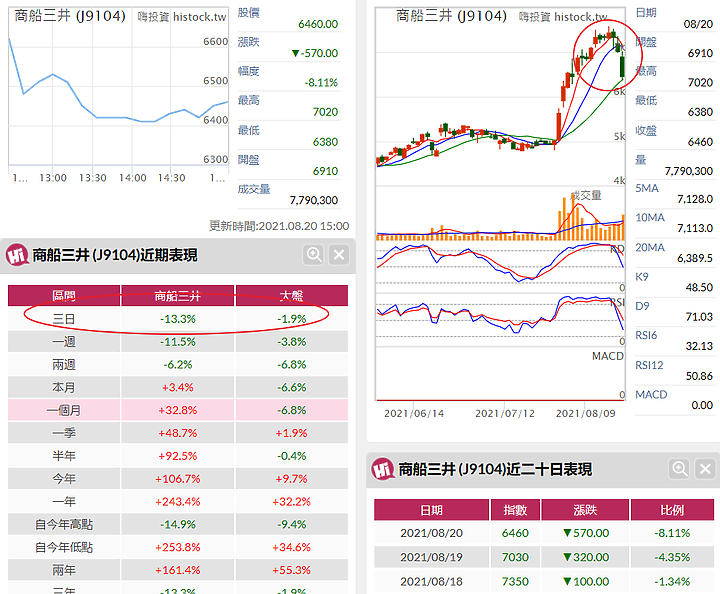Click the 2021/08/18 date cell
Image resolution: width=720 pixels, height=594 pixels.
pos(431,582)
